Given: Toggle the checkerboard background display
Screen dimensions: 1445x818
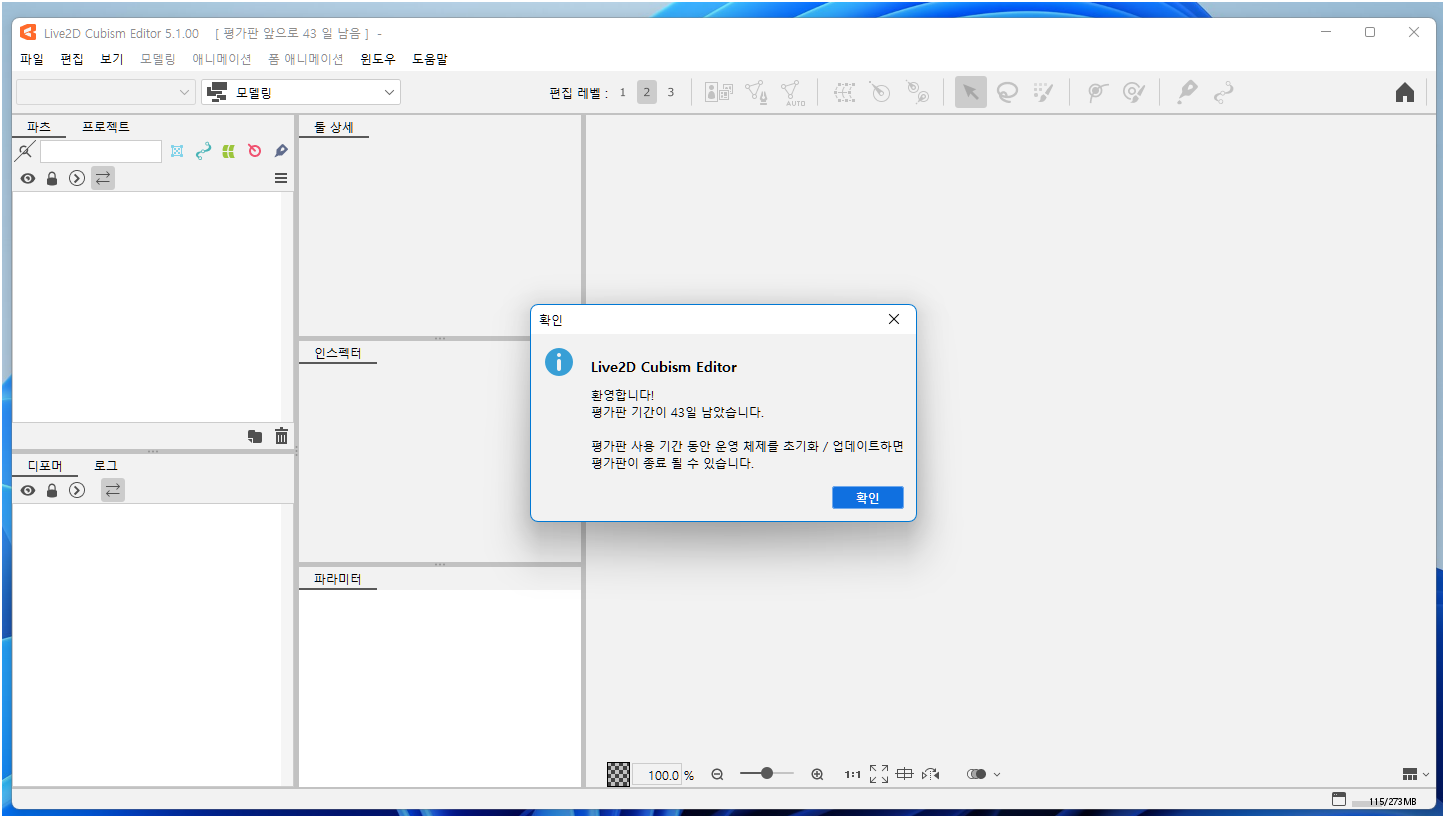Looking at the screenshot, I should tap(619, 774).
